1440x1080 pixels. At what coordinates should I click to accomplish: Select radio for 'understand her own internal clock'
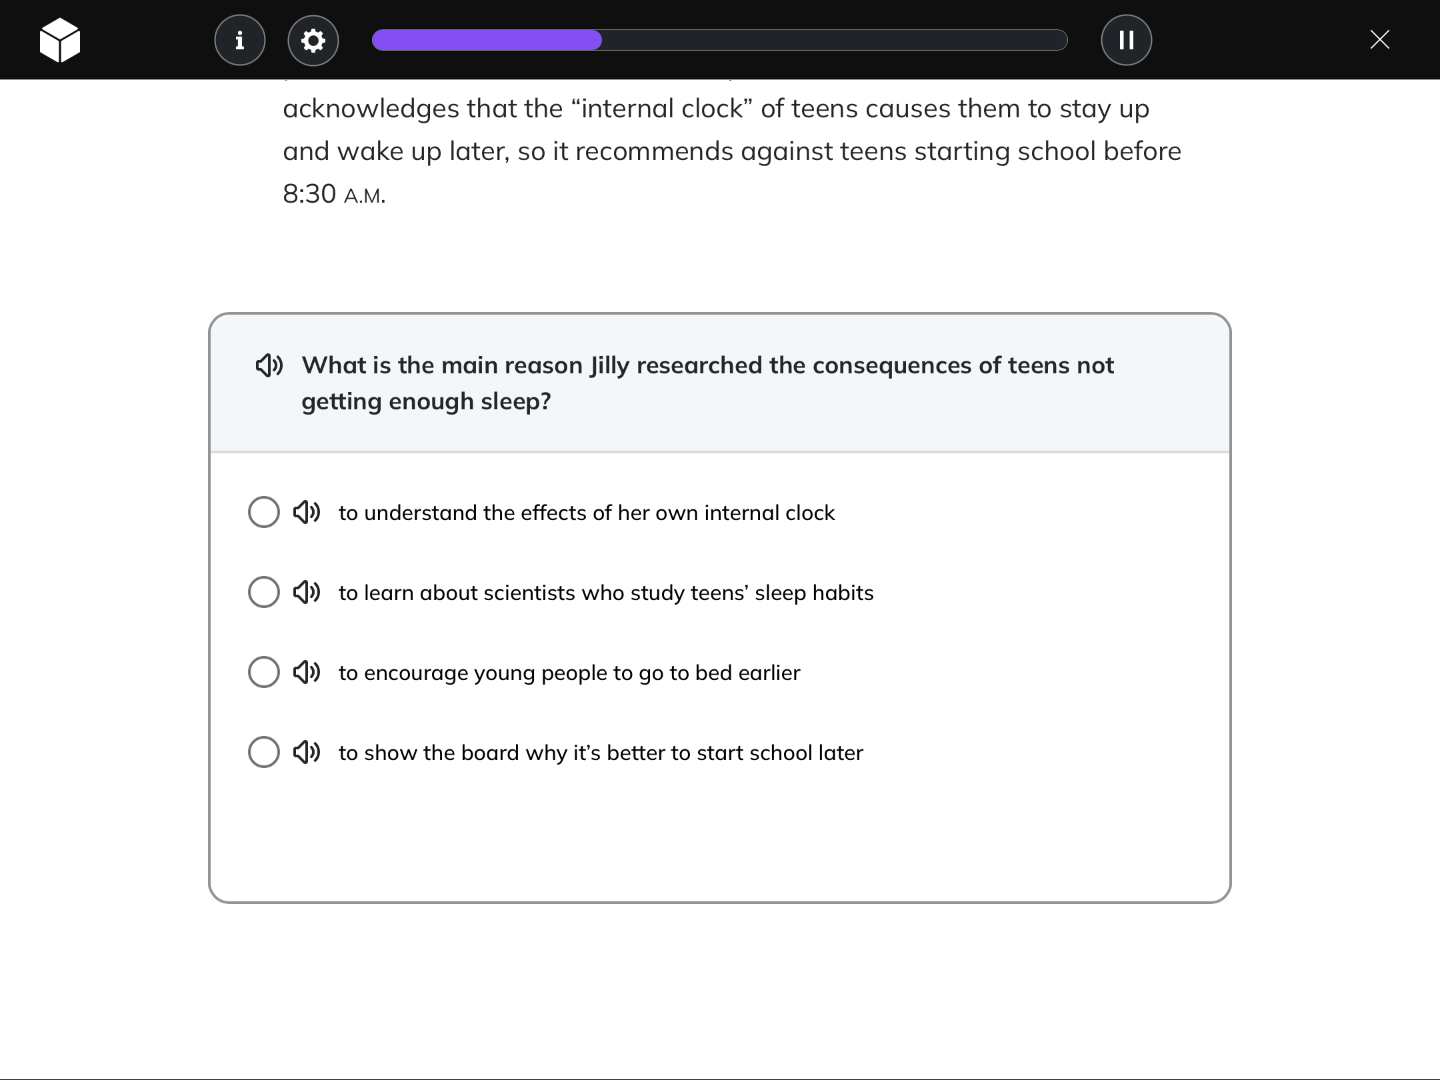[x=264, y=512]
